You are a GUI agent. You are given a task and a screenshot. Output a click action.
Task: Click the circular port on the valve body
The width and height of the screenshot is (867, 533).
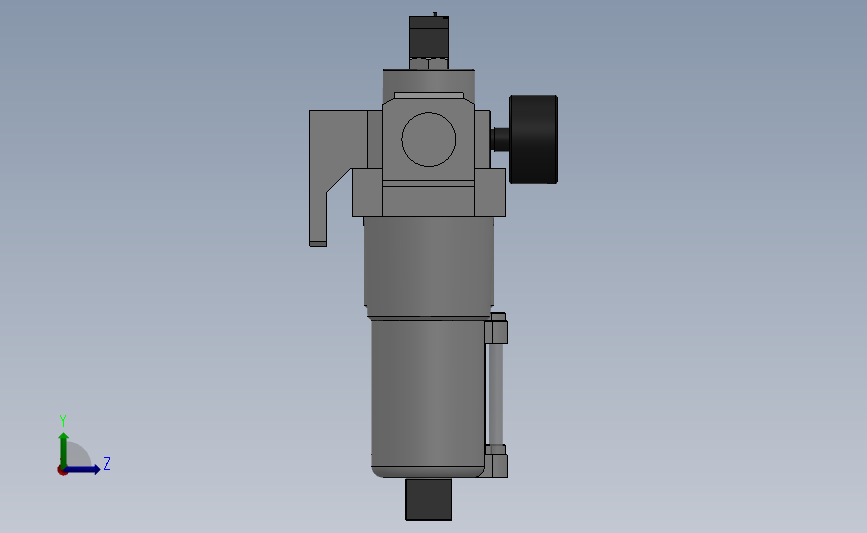tap(429, 139)
